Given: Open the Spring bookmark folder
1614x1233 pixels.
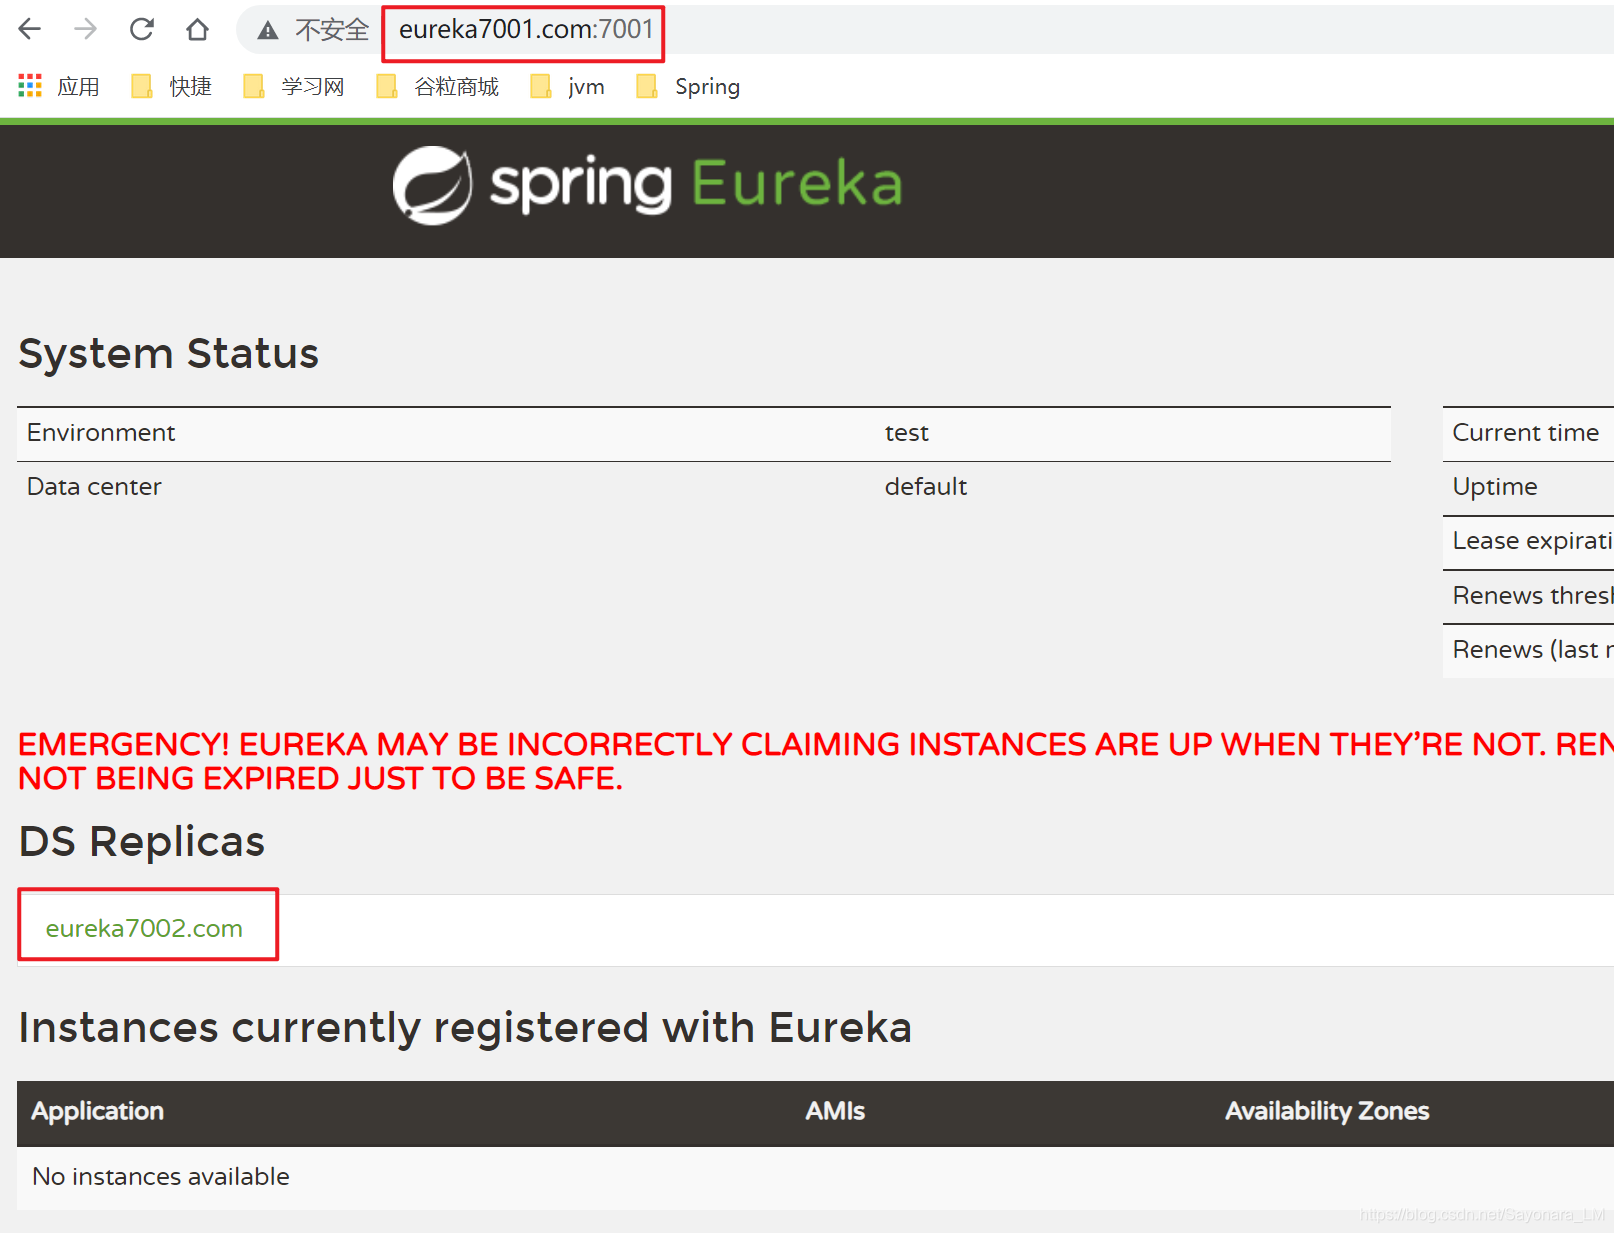Looking at the screenshot, I should [688, 87].
